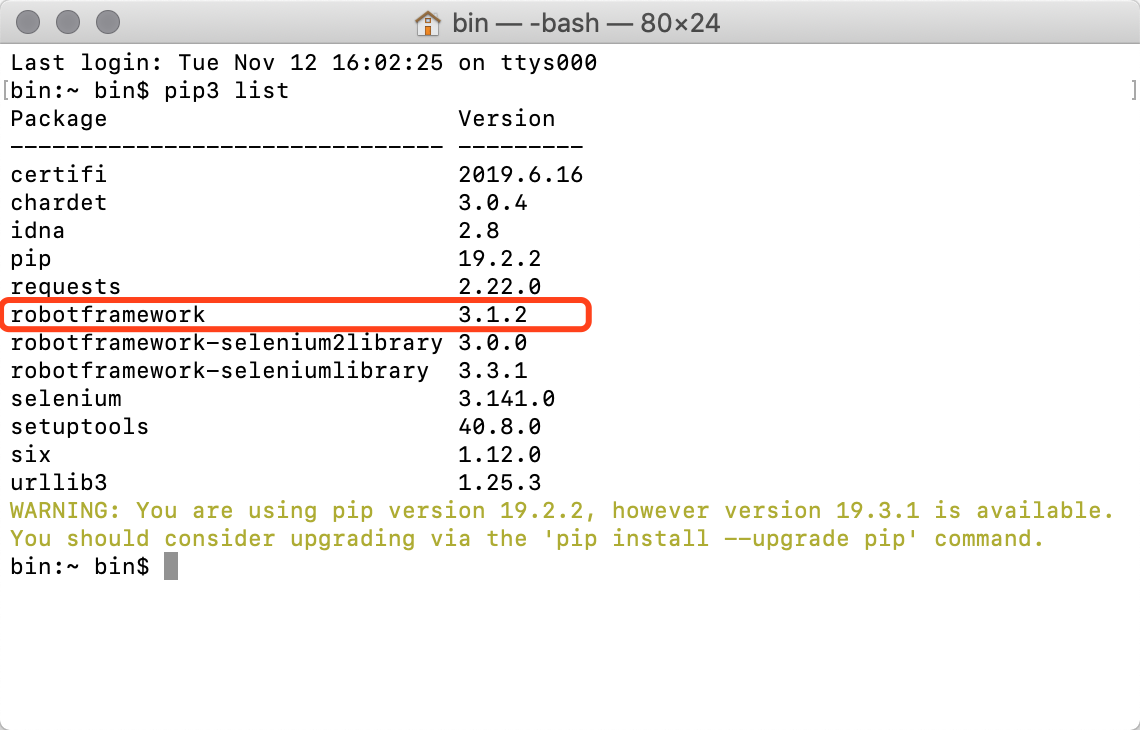
Task: Maximize the Terminal window with the third button
Action: pos(107,22)
